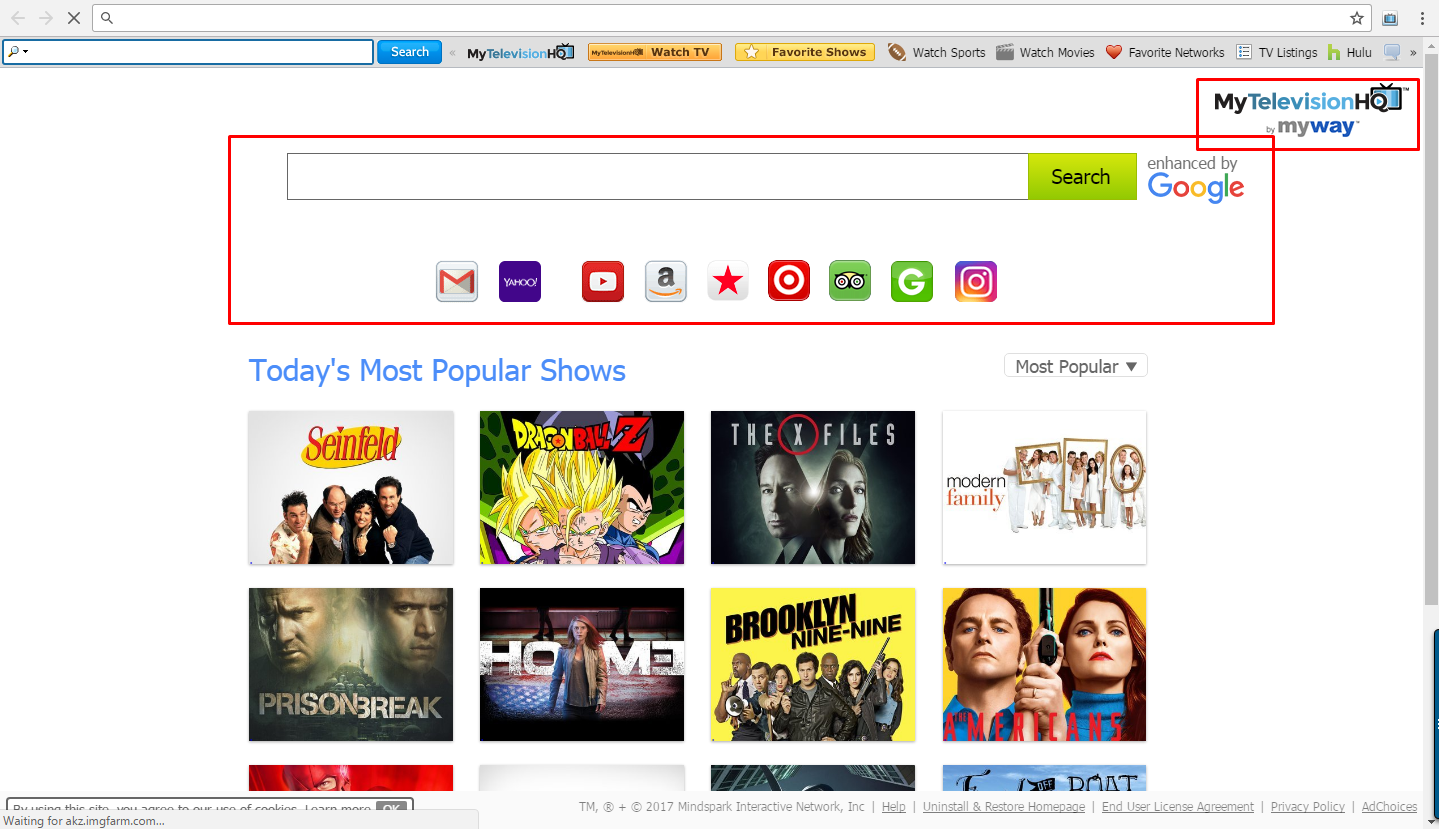Go back with the browser back arrow

(18, 18)
